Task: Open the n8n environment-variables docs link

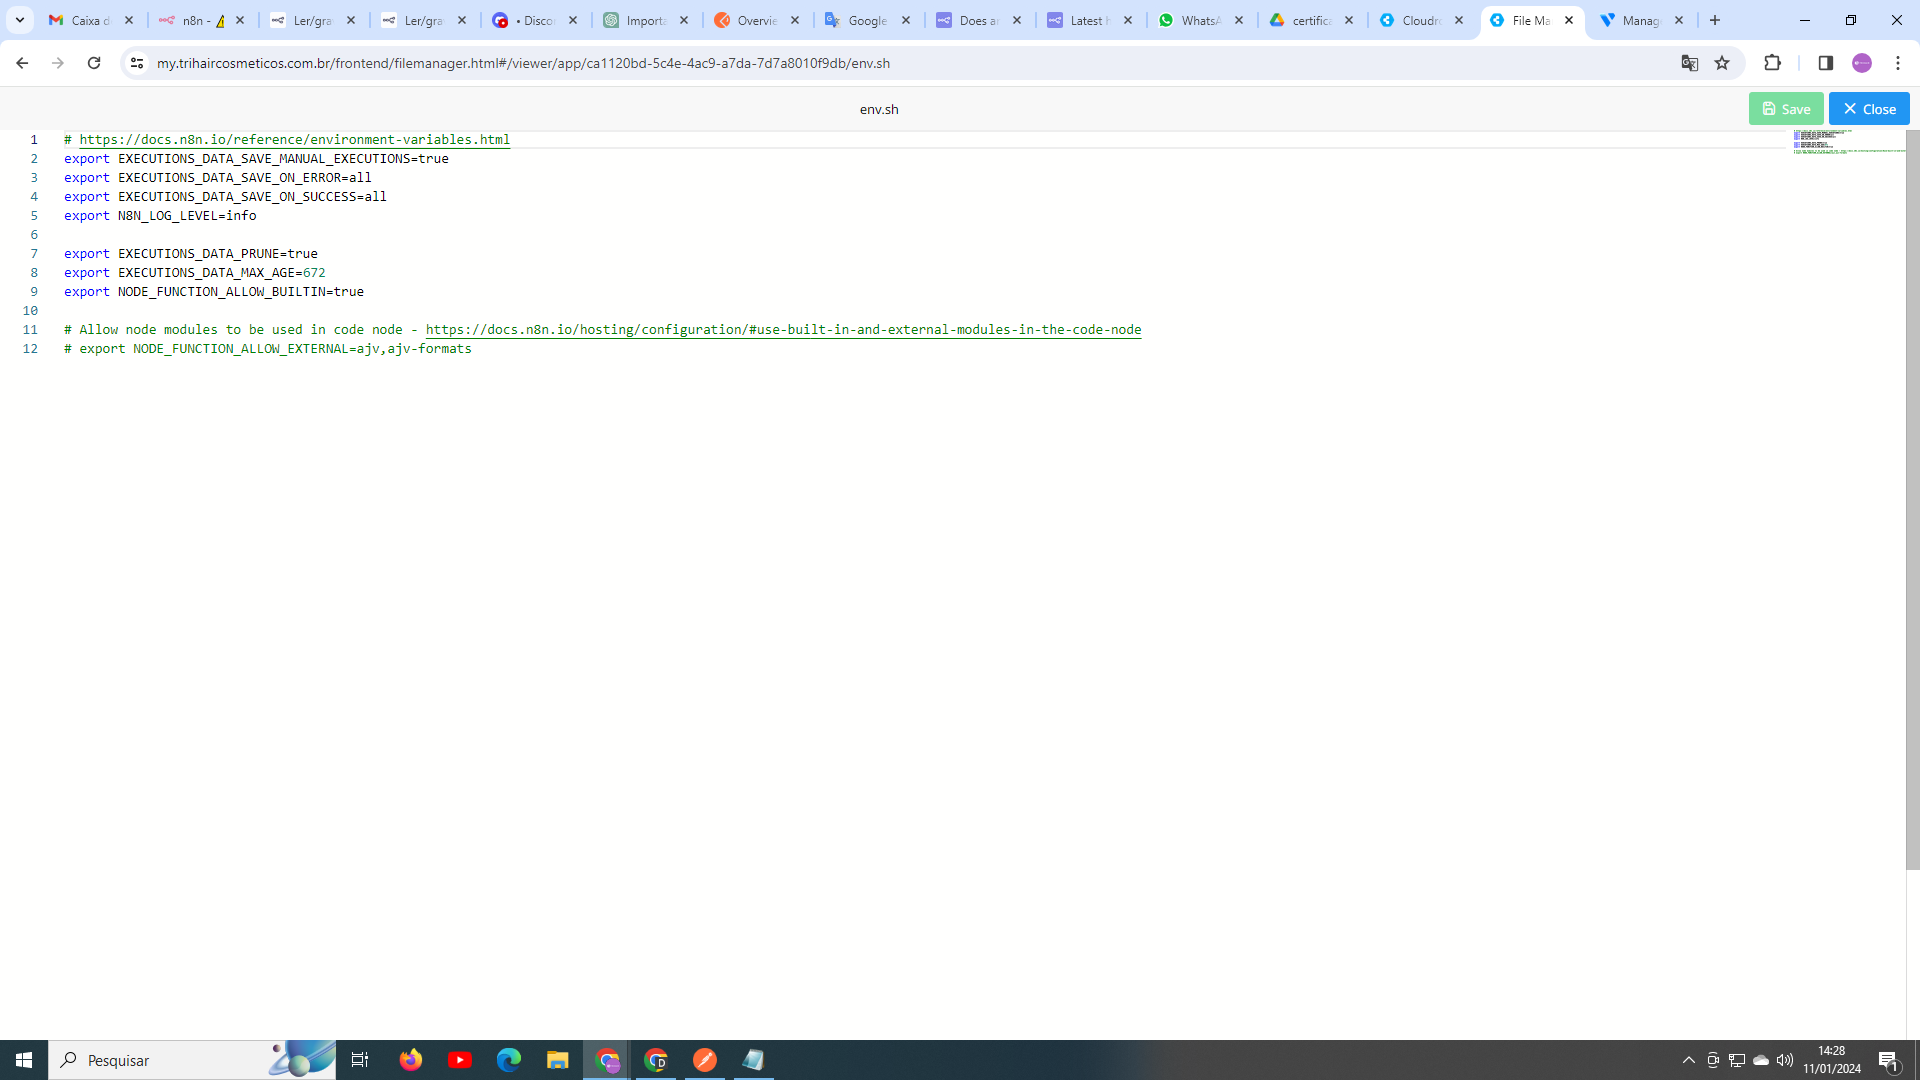Action: (x=295, y=140)
